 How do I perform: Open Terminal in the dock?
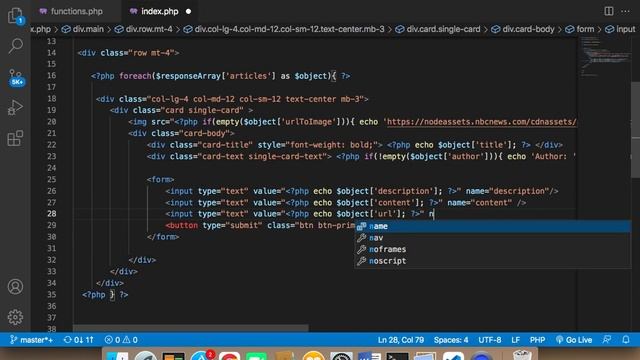(x=397, y=356)
